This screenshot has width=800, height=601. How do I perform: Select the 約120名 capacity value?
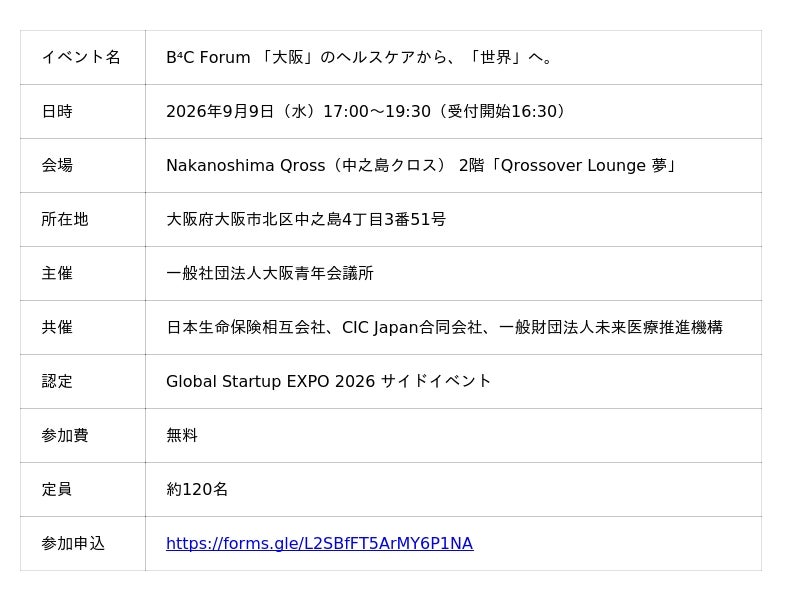pos(197,489)
